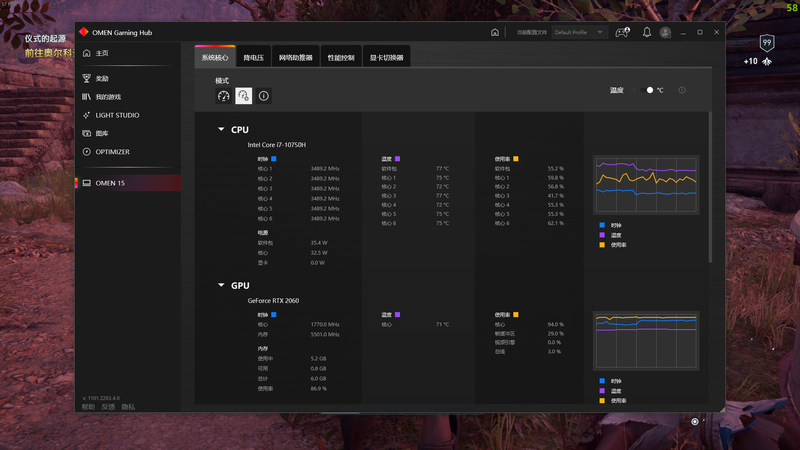Click the Intel Core i7-10750H label
The height and width of the screenshot is (450, 800).
(277, 145)
